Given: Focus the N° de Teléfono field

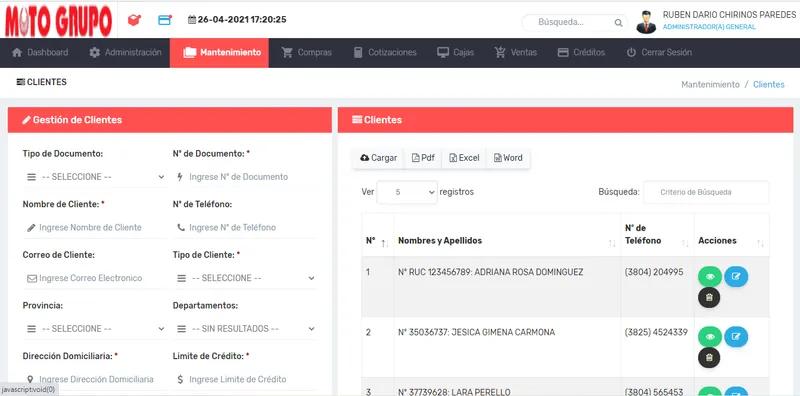Looking at the screenshot, I should 245,228.
